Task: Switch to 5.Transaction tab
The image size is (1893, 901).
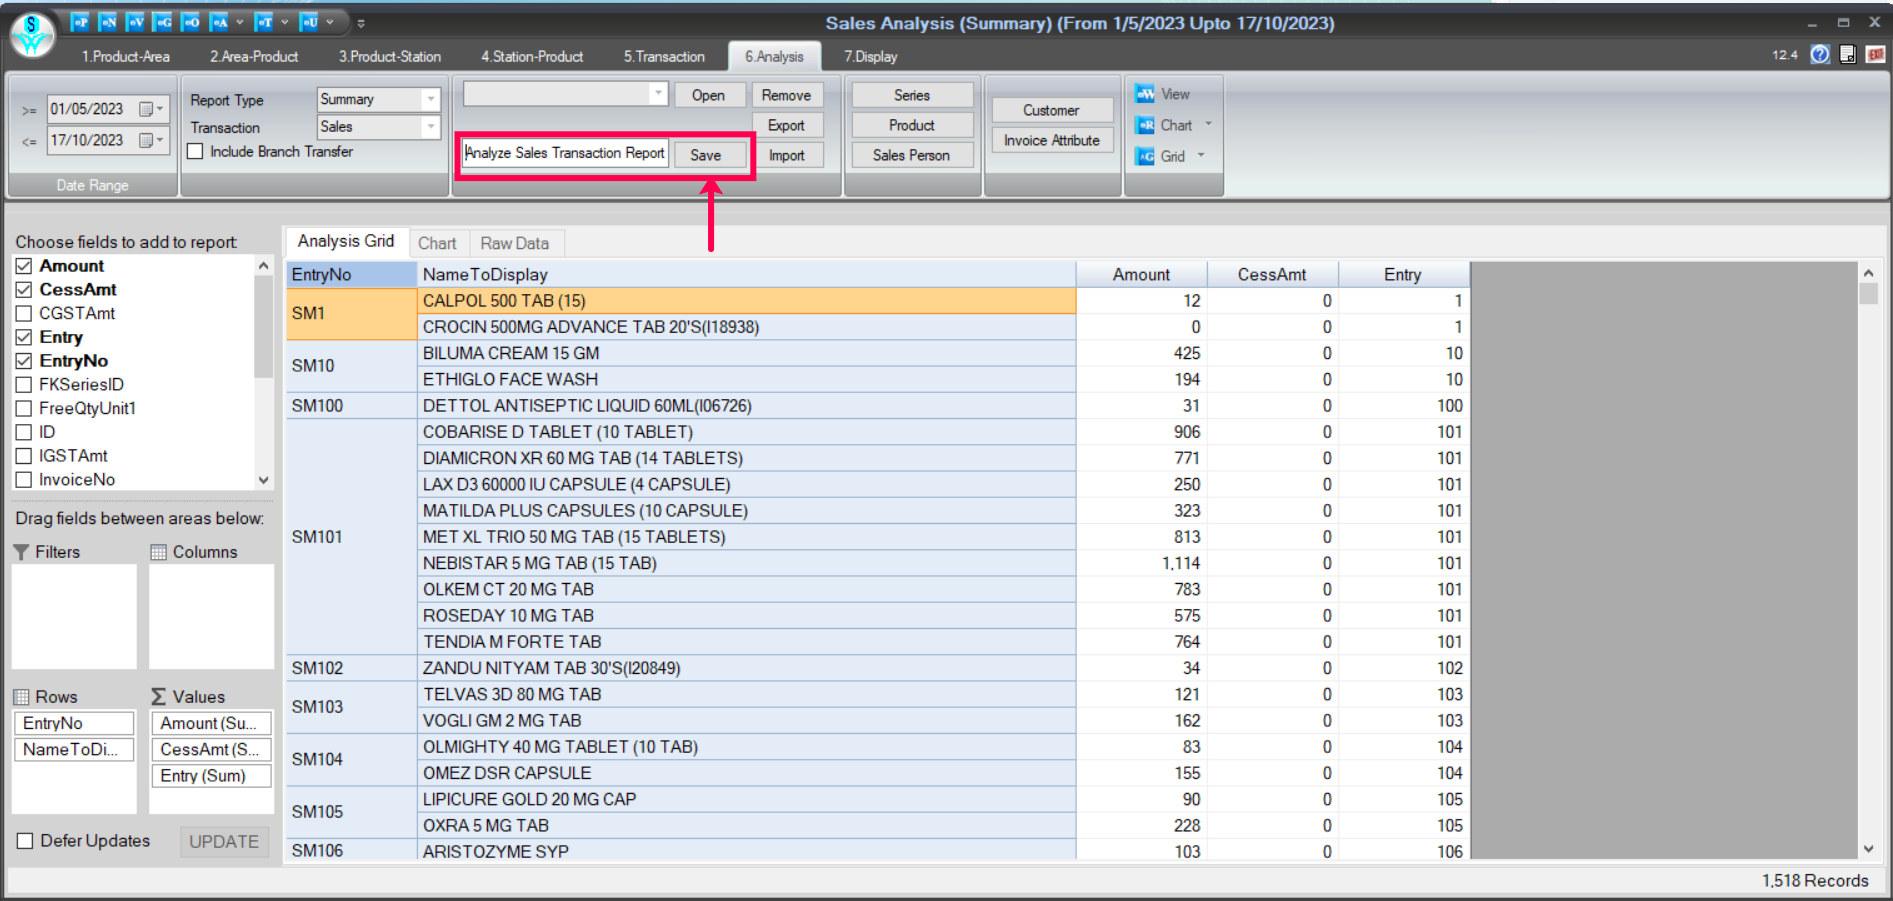Action: tap(665, 57)
